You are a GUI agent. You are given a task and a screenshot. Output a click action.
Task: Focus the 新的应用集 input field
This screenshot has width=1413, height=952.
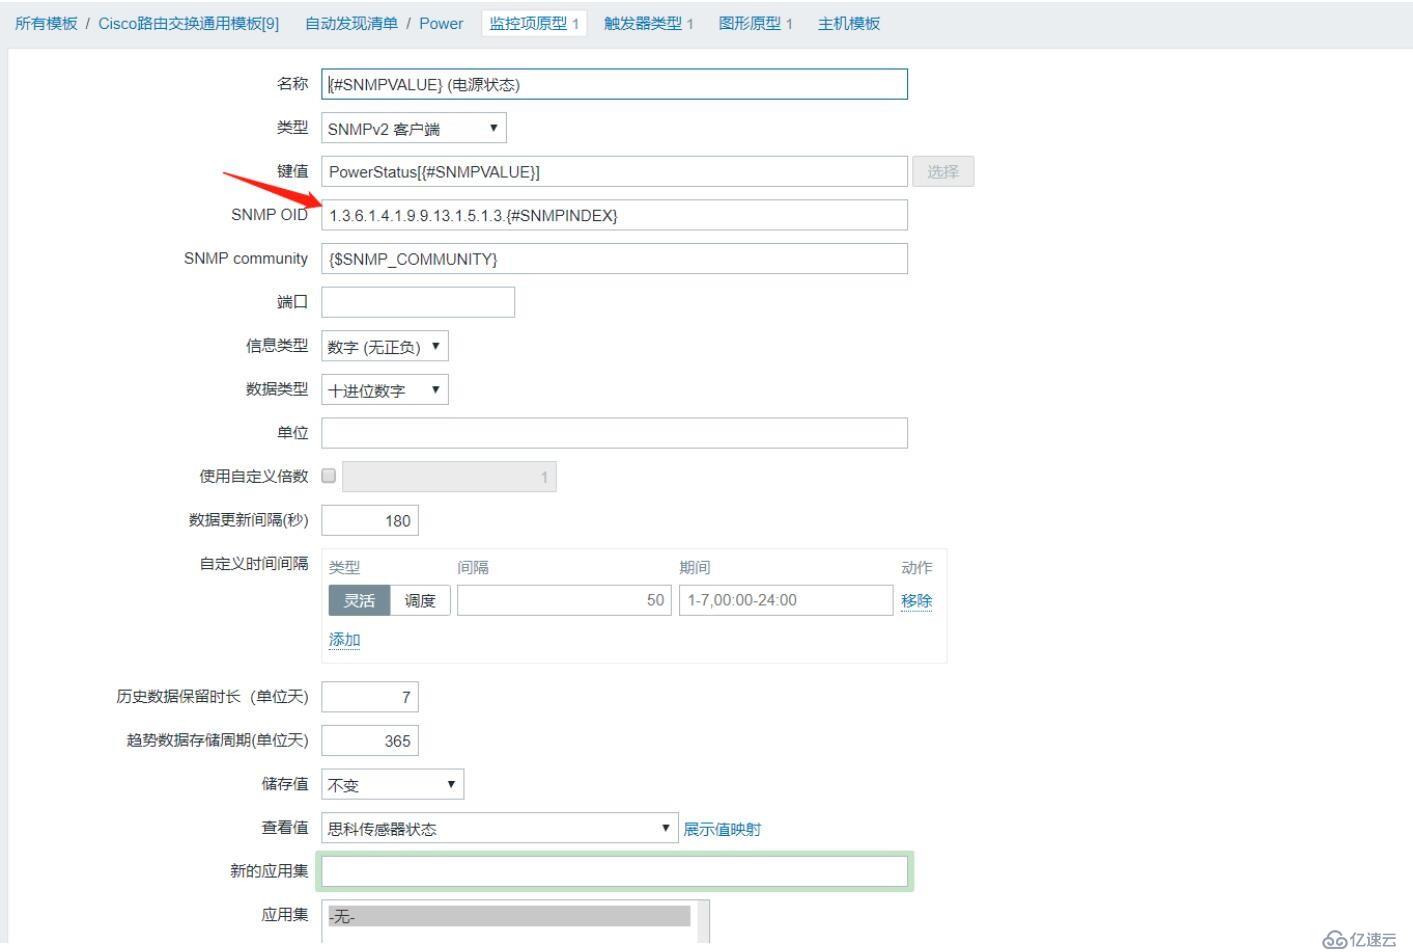tap(614, 871)
